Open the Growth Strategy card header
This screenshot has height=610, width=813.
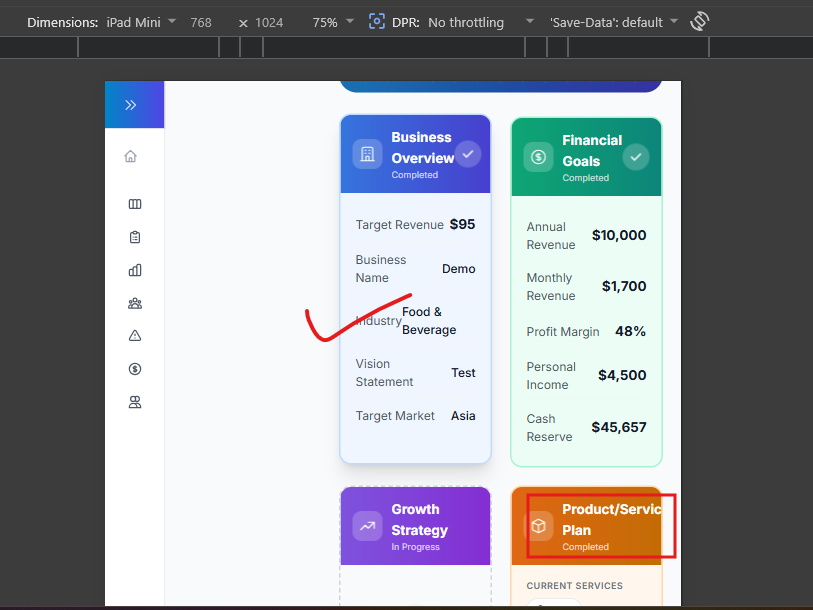(415, 526)
